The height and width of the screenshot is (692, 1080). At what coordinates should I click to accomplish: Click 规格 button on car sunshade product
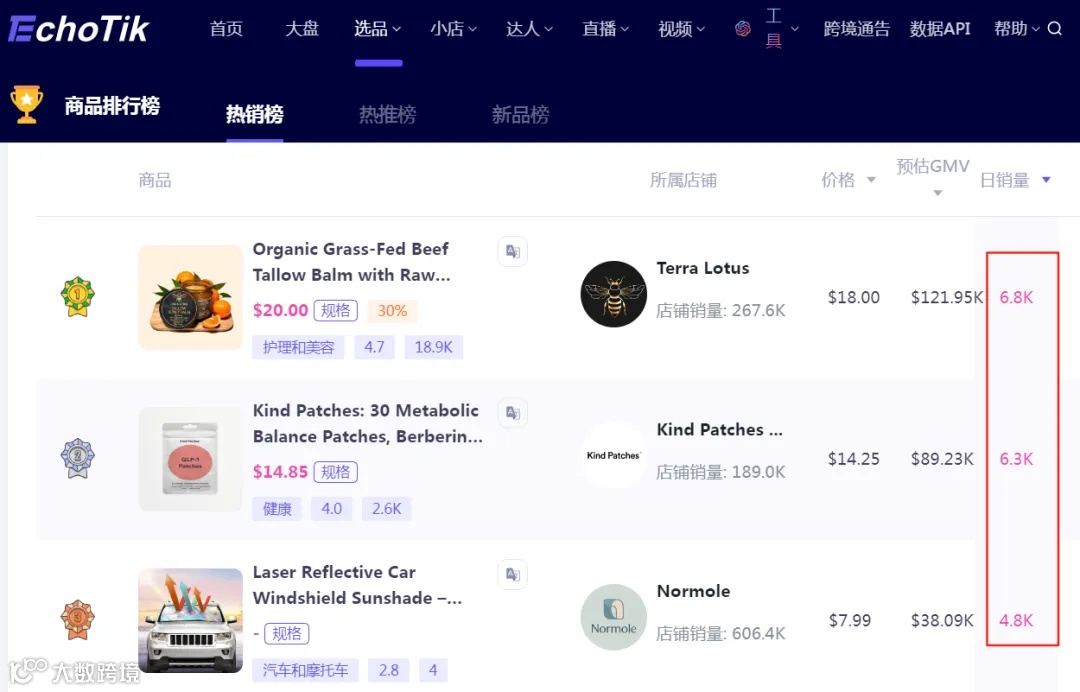[287, 633]
